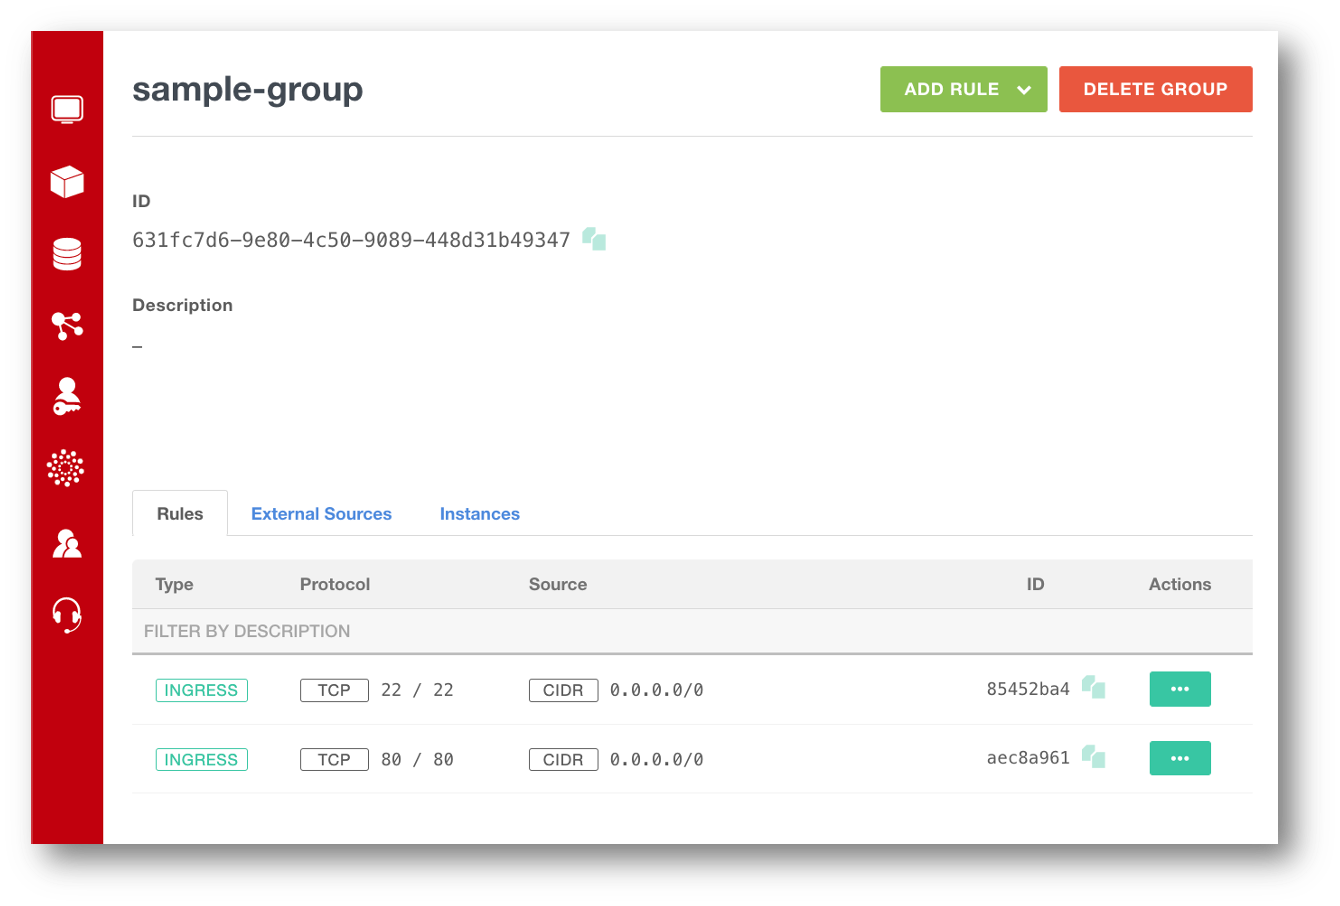Click the network sharing icon in the sidebar

(x=66, y=325)
